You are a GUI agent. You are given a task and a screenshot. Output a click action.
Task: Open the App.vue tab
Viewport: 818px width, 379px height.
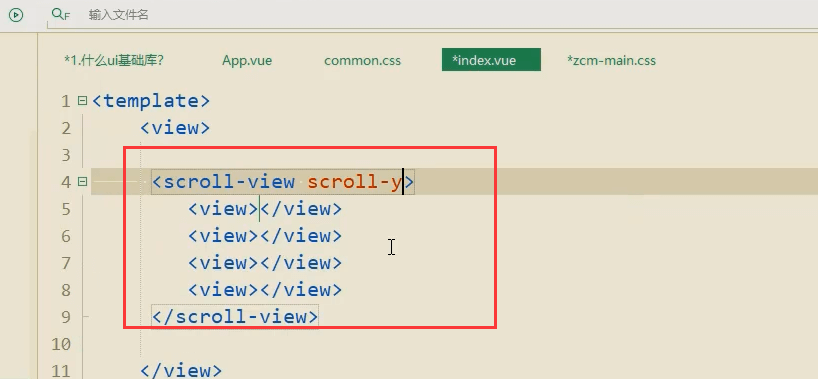(x=247, y=60)
